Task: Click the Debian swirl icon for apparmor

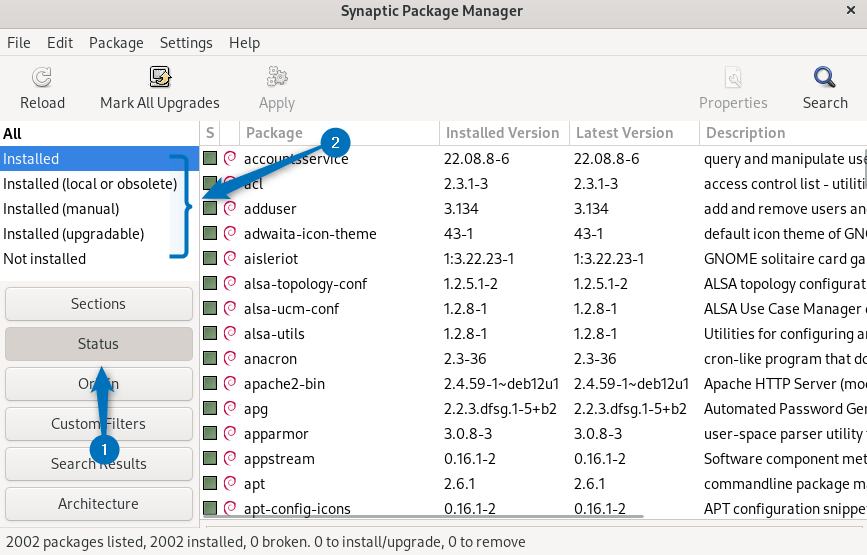Action: point(230,434)
